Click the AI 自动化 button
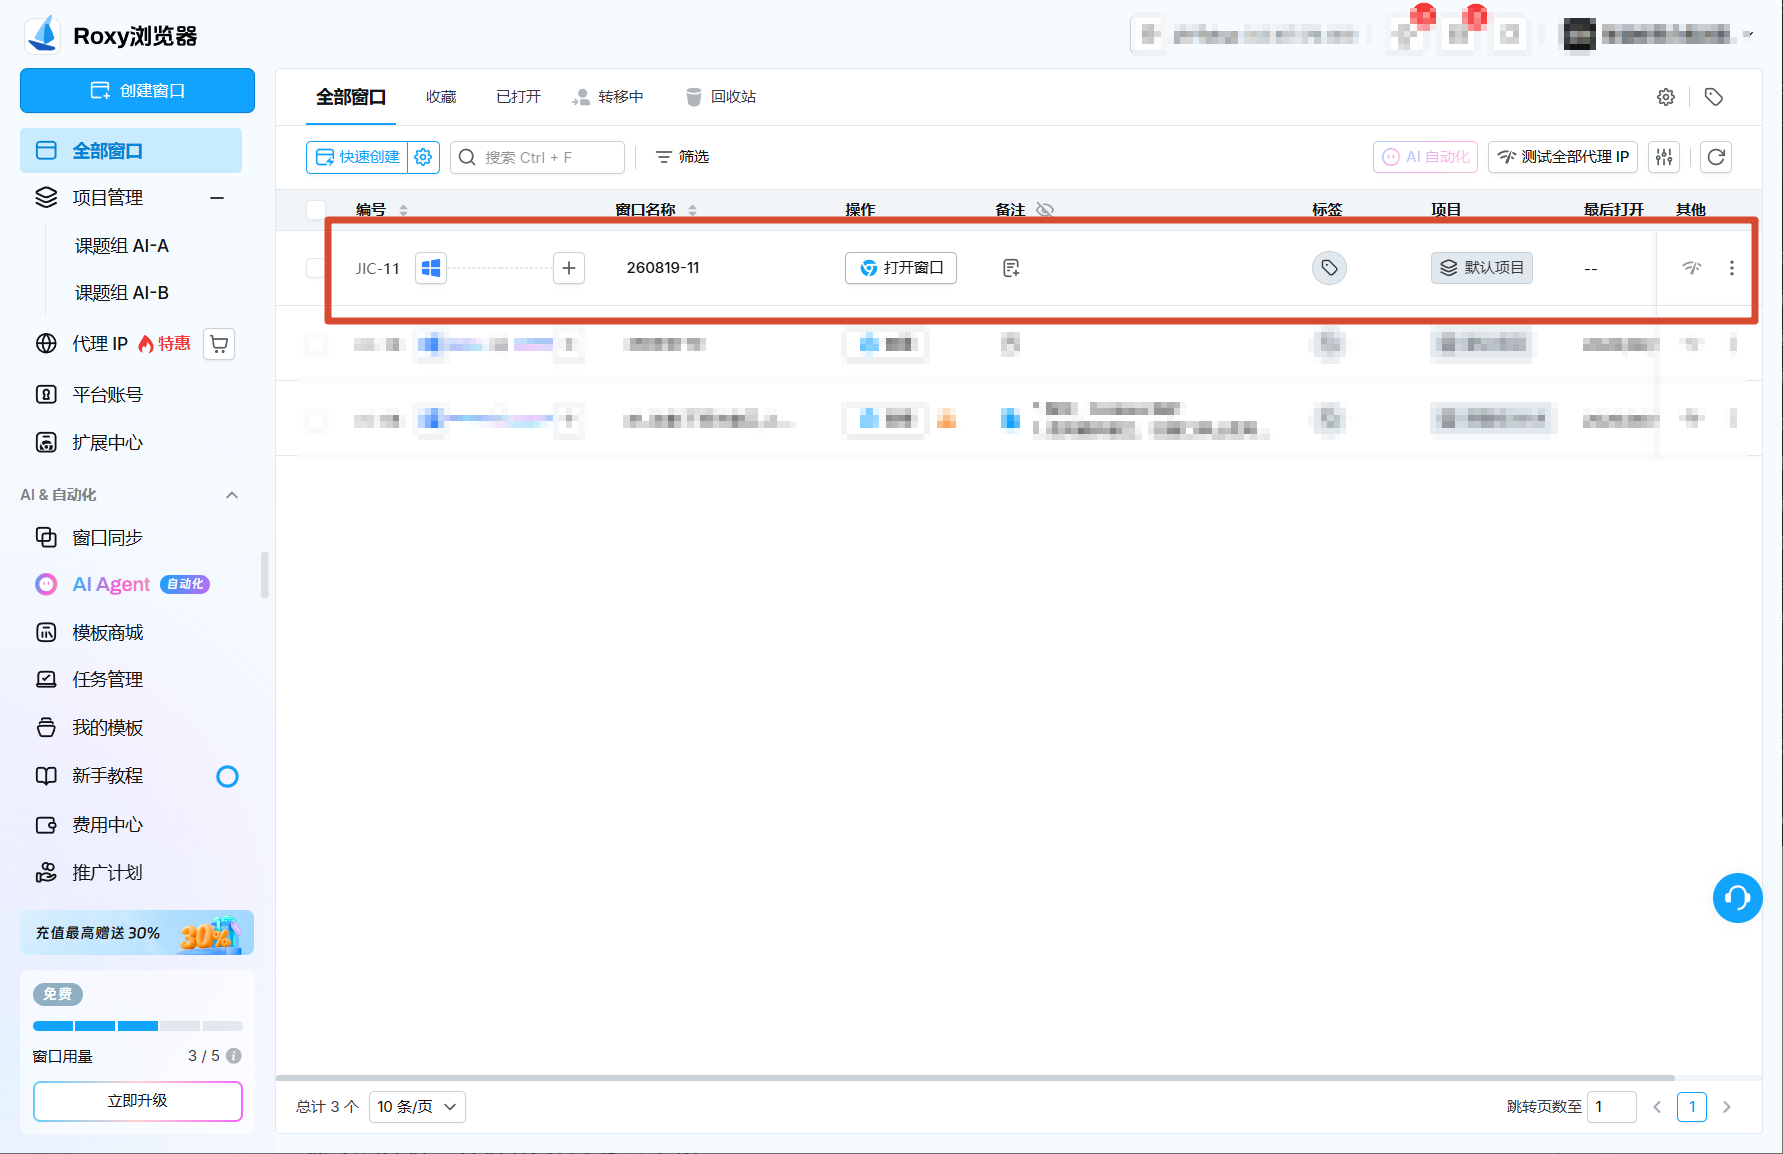 pos(1426,157)
